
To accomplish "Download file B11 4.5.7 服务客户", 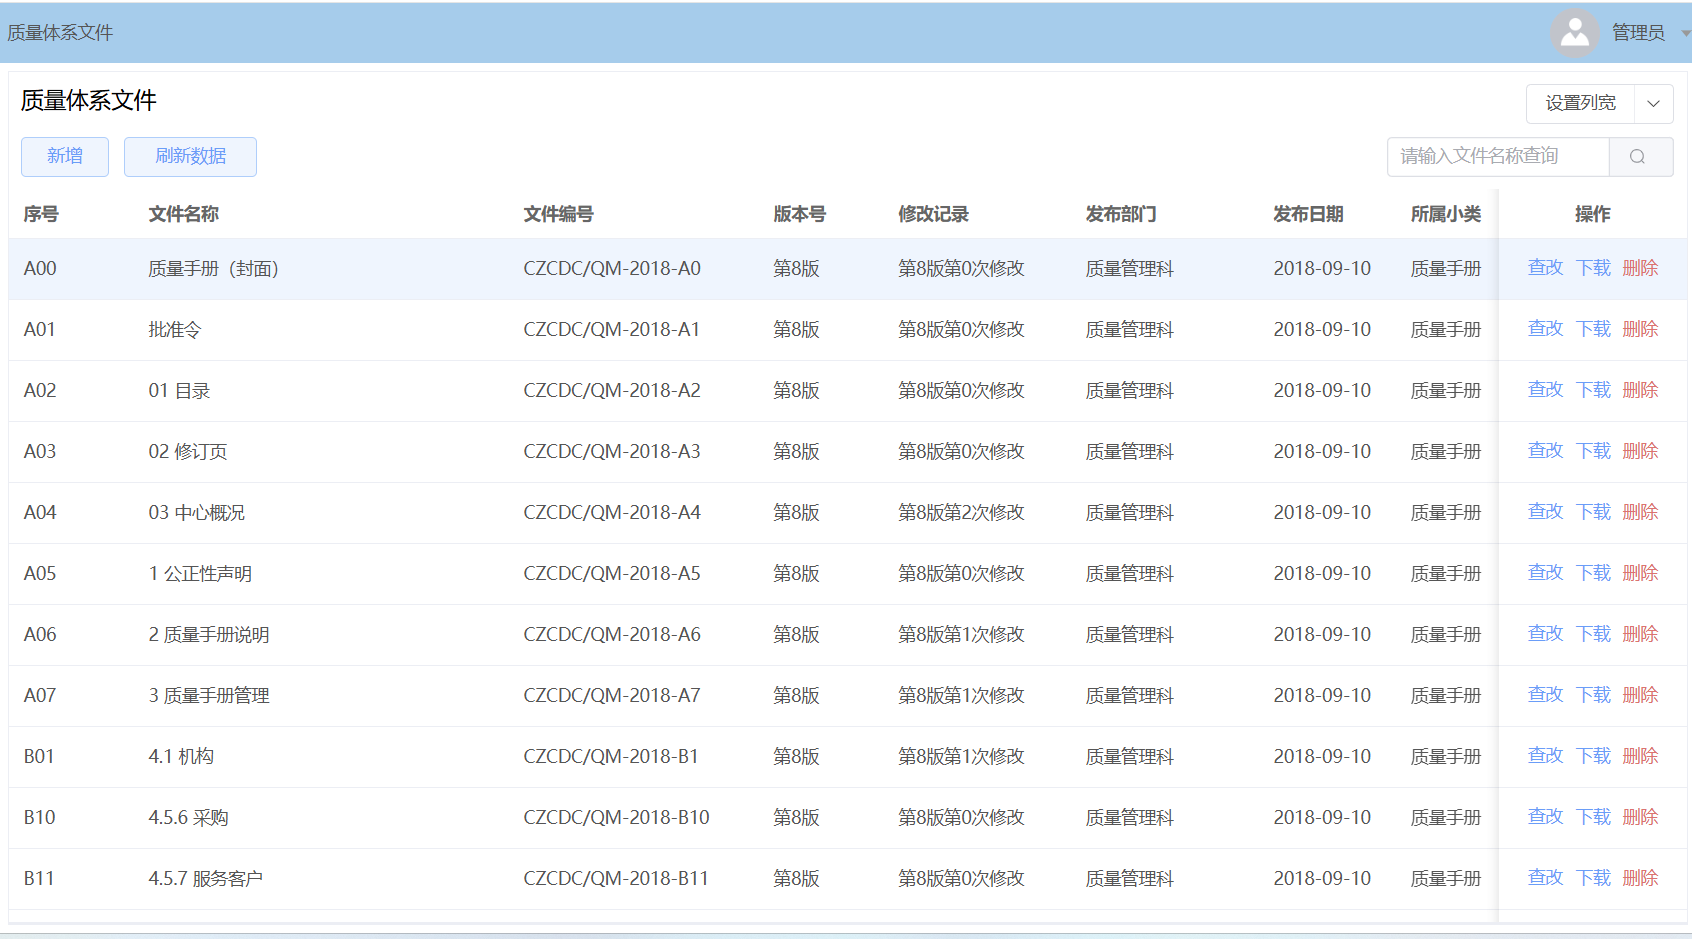I will (x=1593, y=878).
